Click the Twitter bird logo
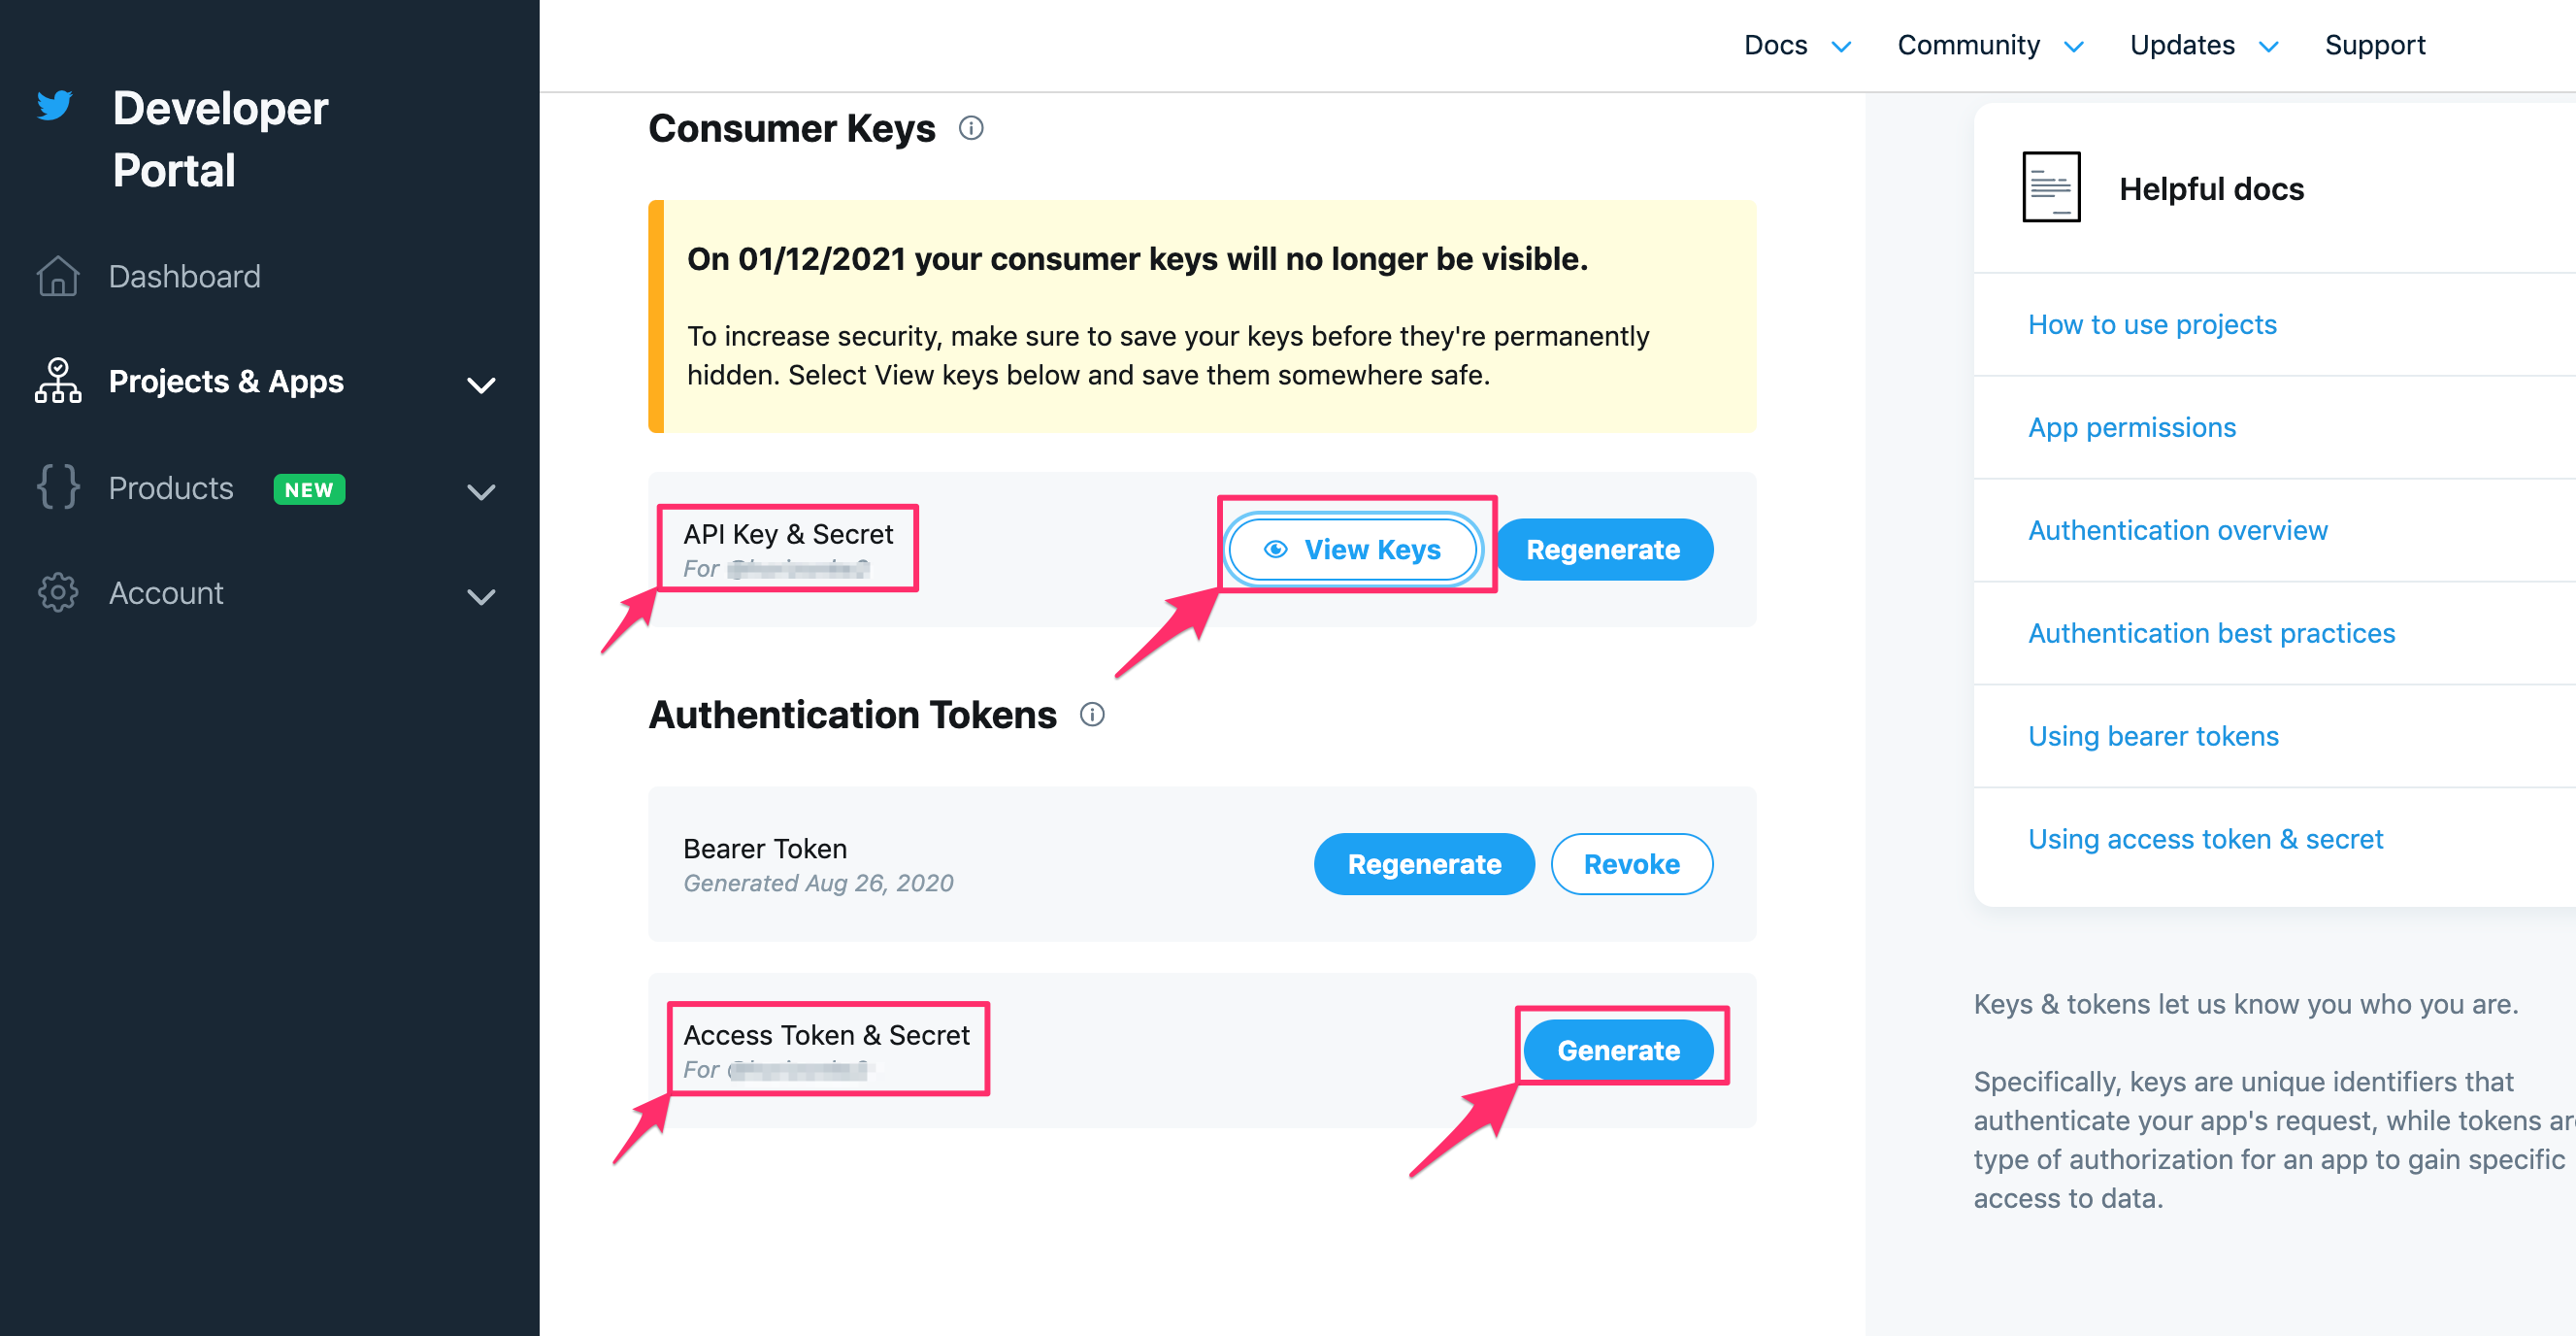 click(x=55, y=106)
